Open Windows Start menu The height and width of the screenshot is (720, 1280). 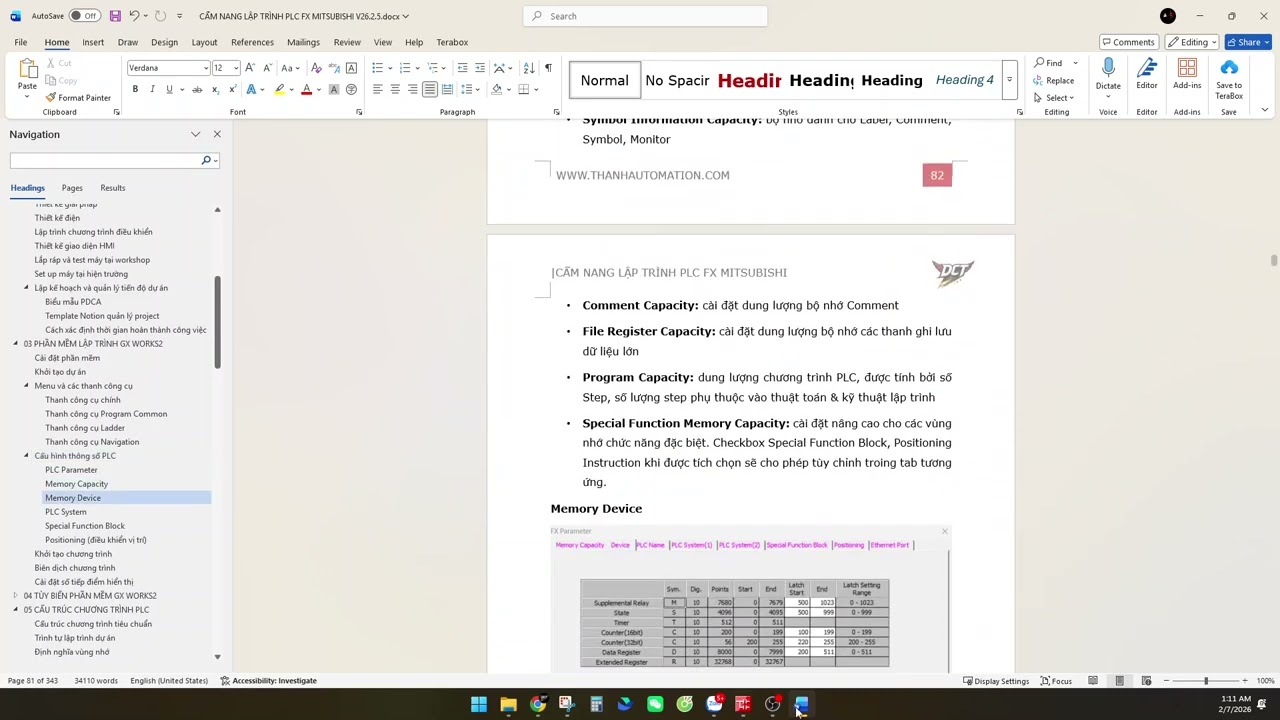click(x=479, y=705)
